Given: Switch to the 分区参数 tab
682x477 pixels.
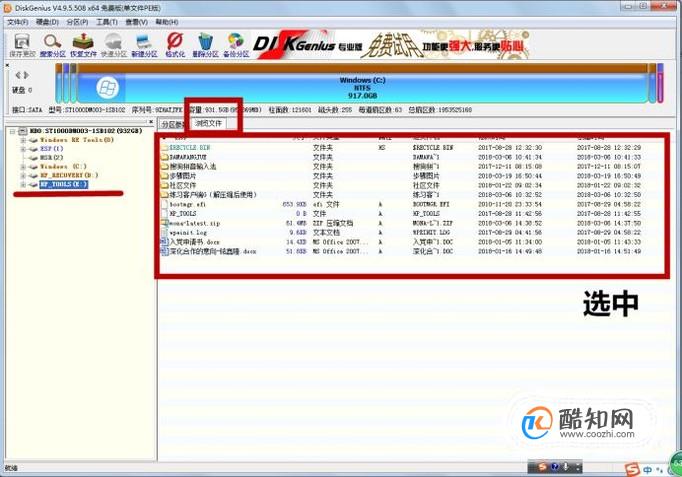Looking at the screenshot, I should [173, 125].
